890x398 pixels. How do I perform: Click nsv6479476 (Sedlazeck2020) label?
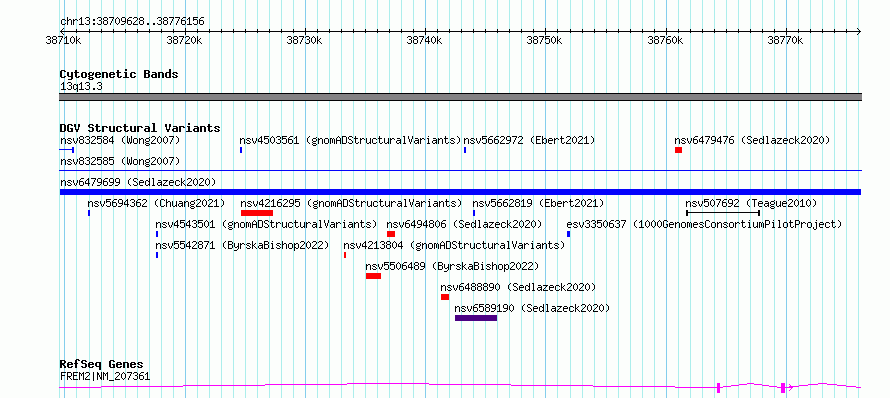[752, 140]
